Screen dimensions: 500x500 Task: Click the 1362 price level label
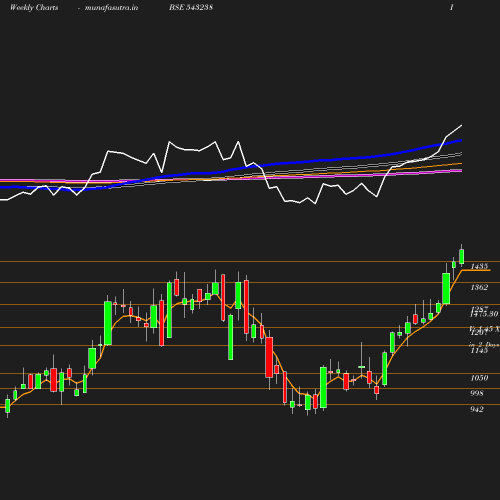[479, 287]
